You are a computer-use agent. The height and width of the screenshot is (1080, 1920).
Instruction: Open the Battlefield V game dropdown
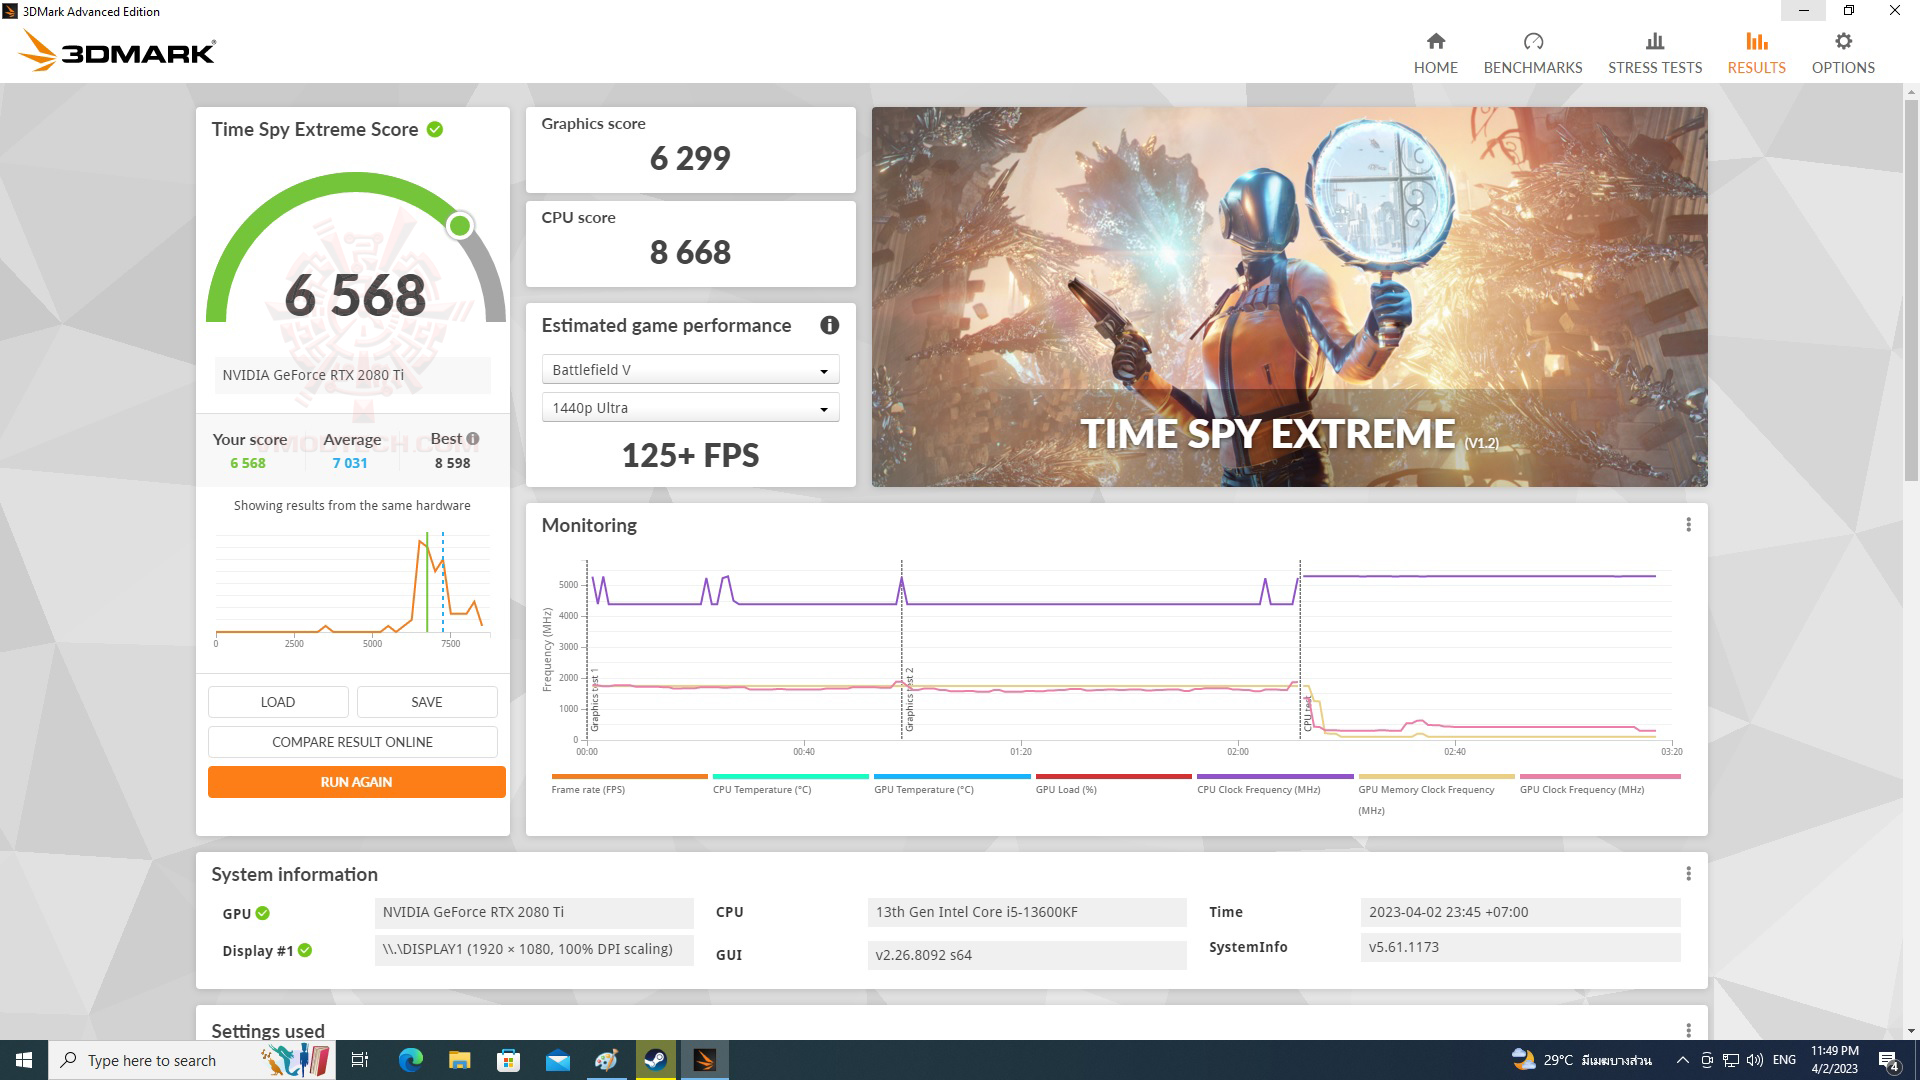point(690,369)
